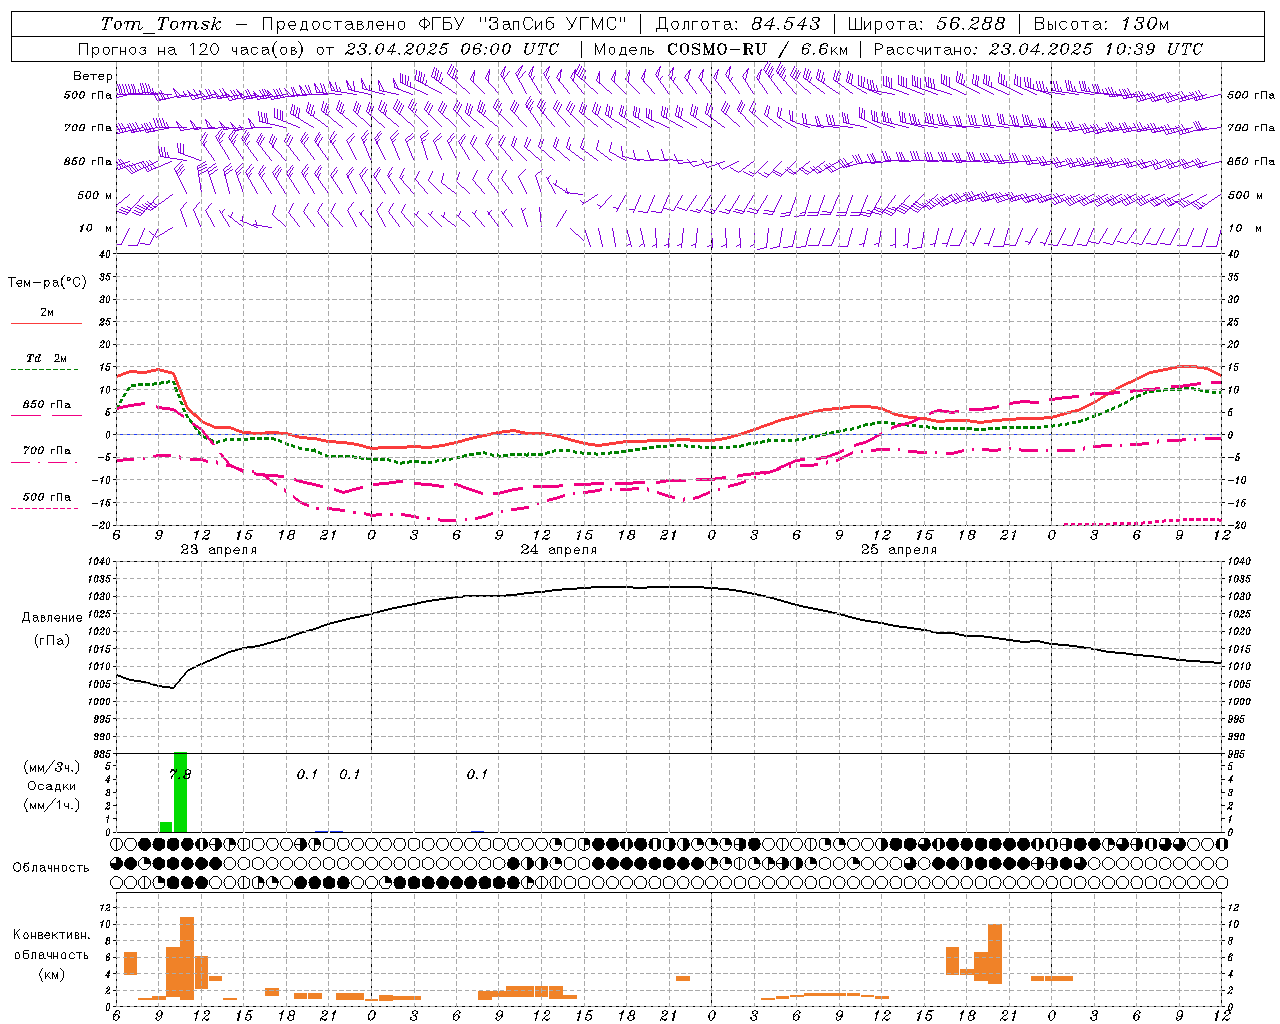Click the (гПа) unit under Давление

tap(51, 641)
